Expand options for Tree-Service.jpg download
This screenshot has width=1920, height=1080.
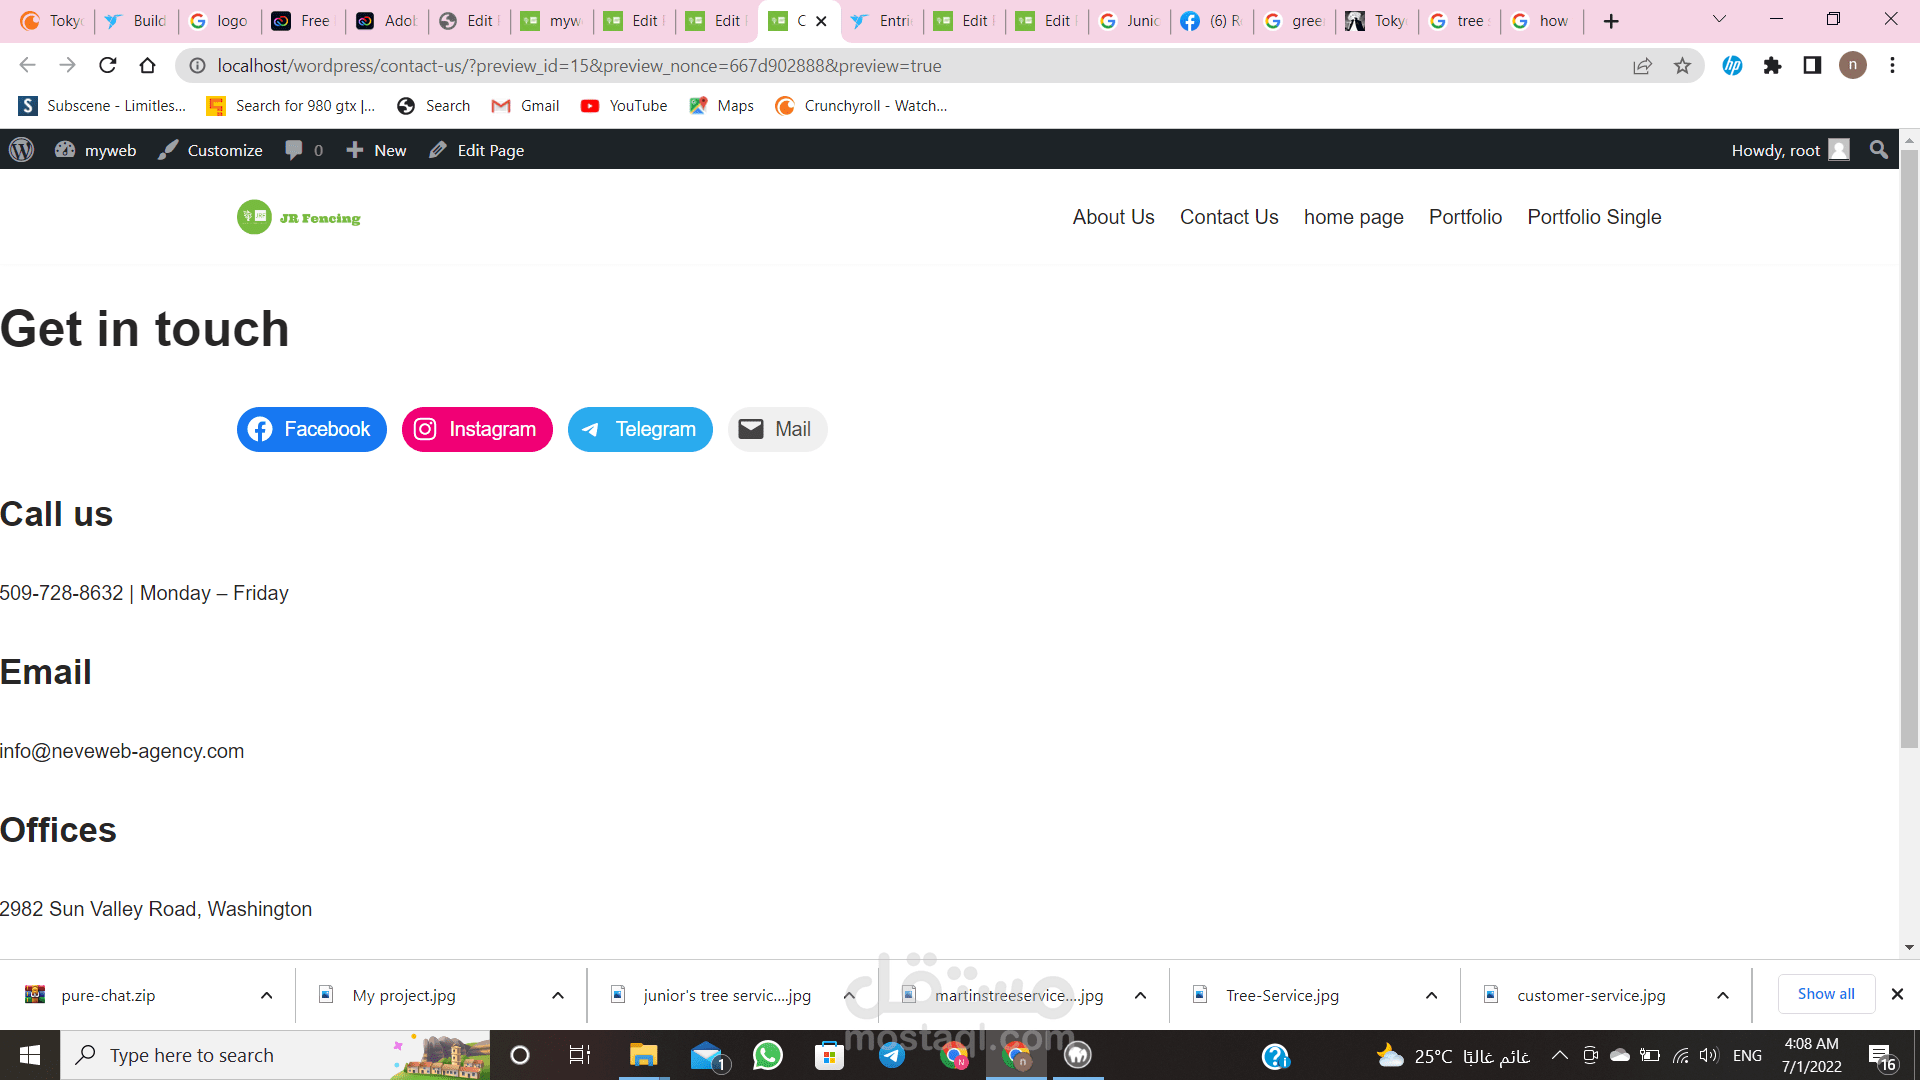[x=1432, y=996]
